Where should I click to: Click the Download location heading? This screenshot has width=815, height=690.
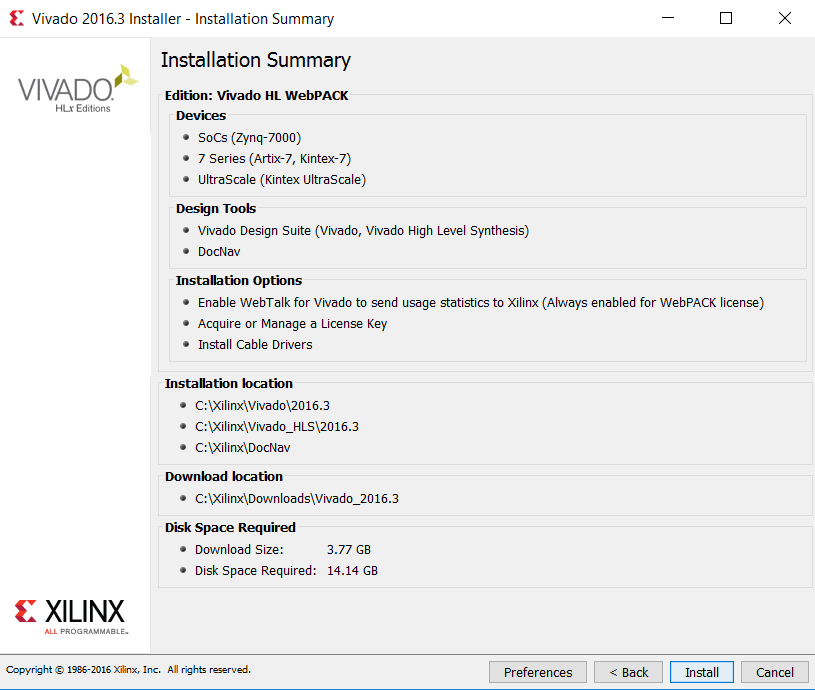click(224, 476)
